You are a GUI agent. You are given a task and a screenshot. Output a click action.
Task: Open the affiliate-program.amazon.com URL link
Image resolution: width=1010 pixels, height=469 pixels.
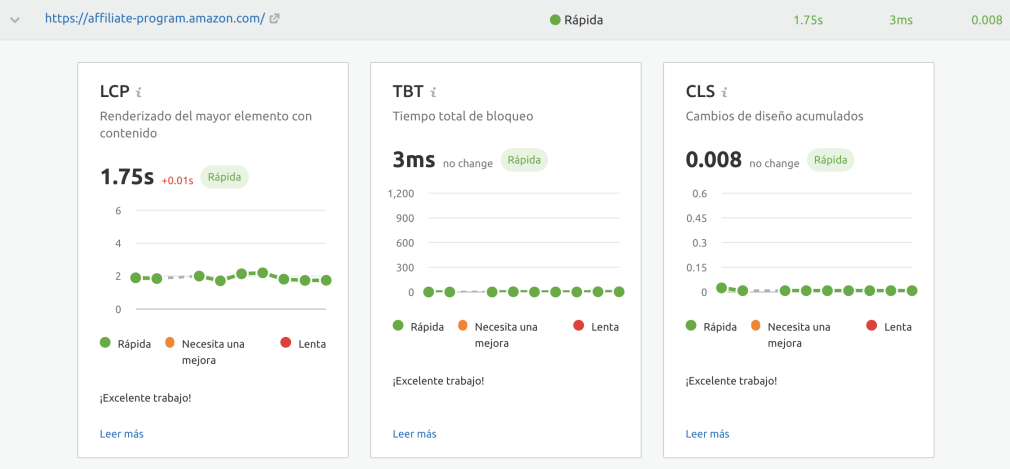point(155,19)
